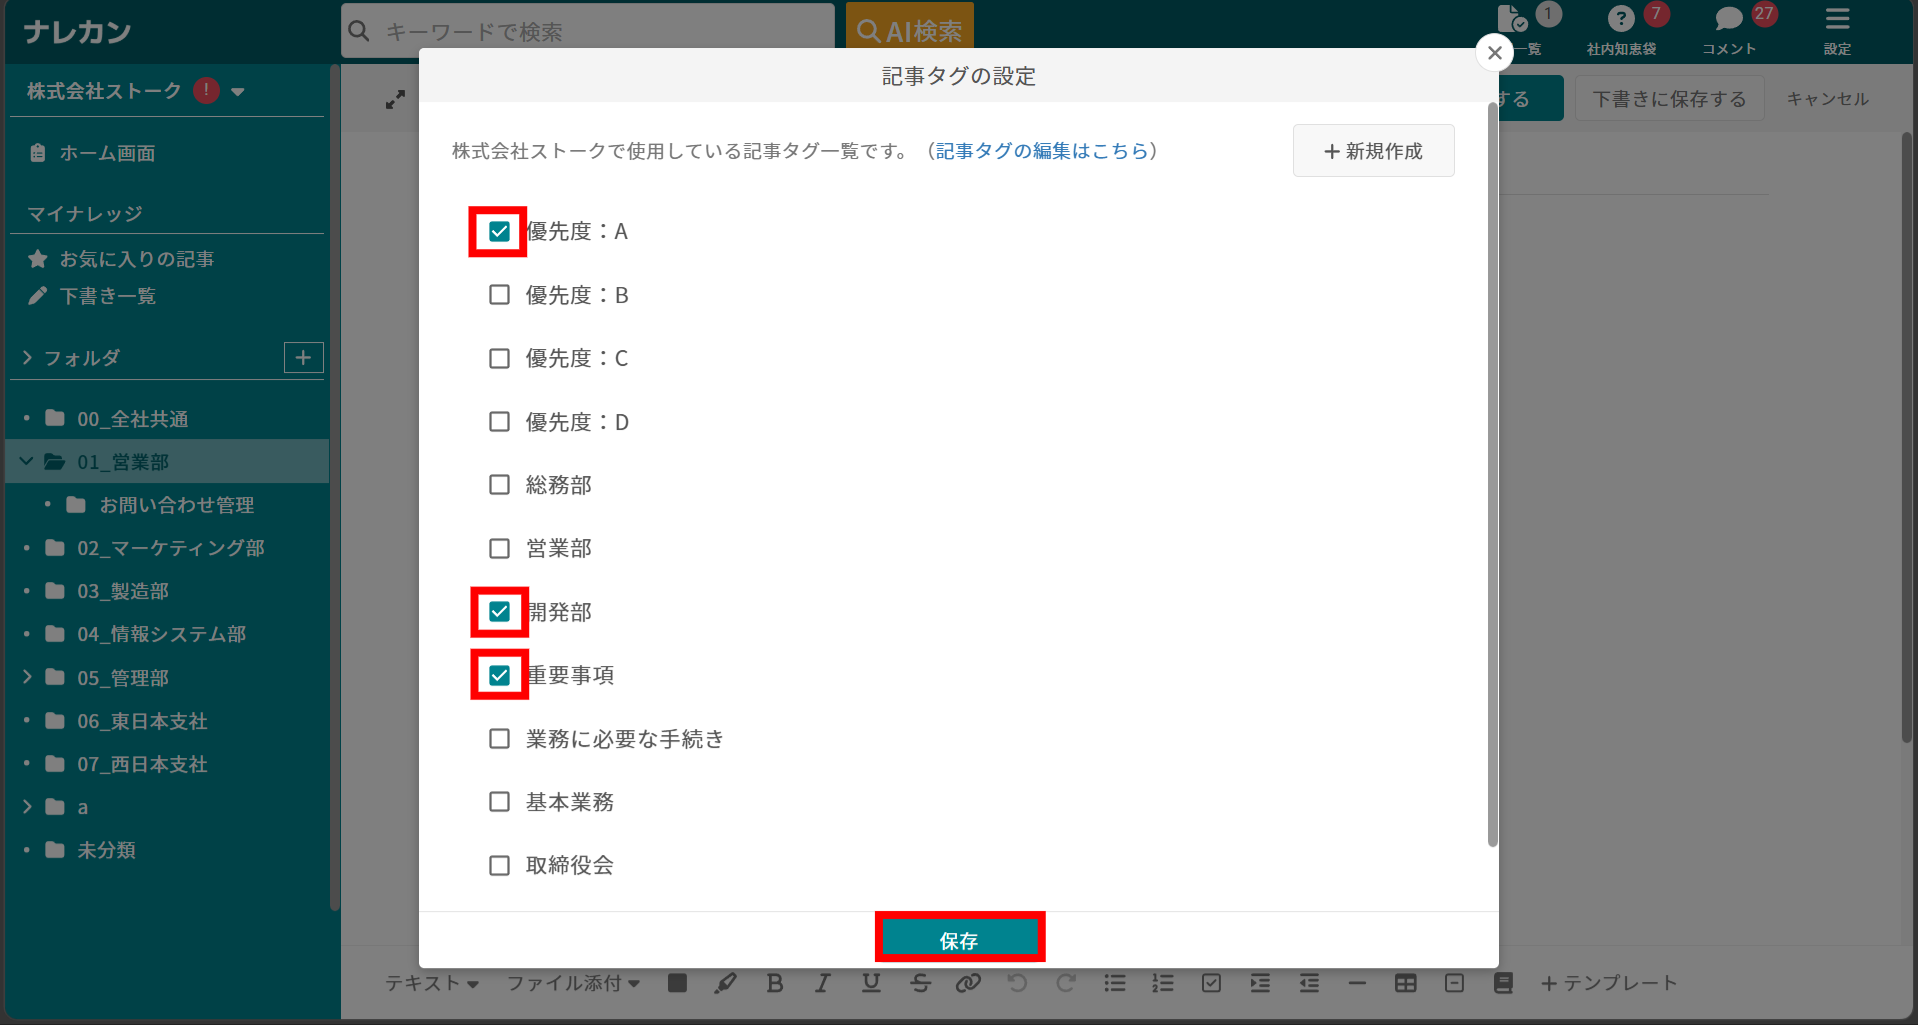Click the テンプレート button

pos(1609,983)
